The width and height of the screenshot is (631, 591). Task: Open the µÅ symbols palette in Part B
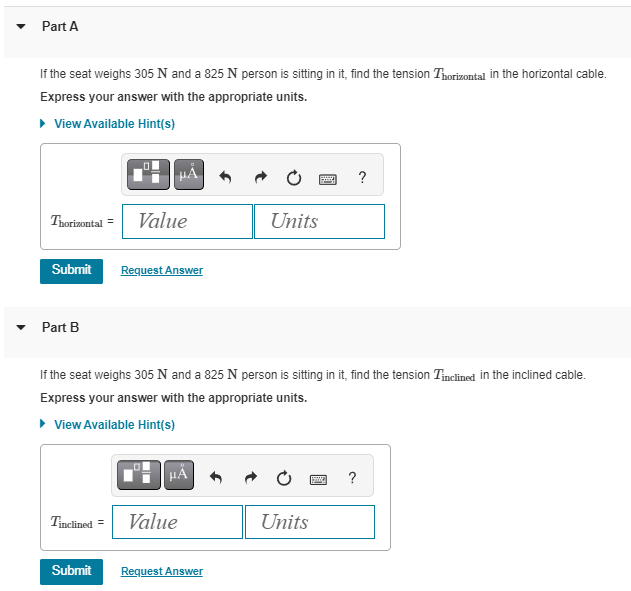click(x=179, y=476)
